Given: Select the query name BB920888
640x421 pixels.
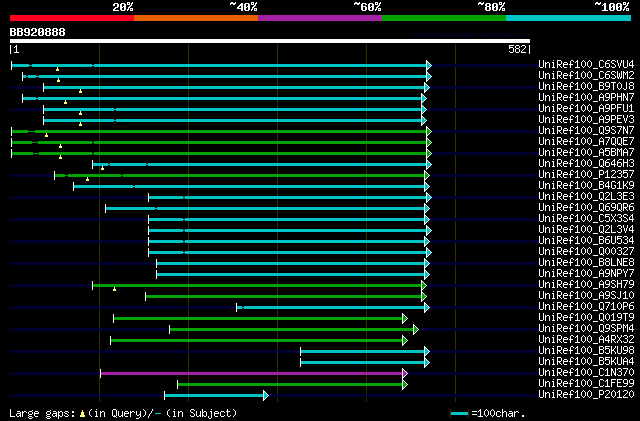Looking at the screenshot, I should pyautogui.click(x=37, y=32).
